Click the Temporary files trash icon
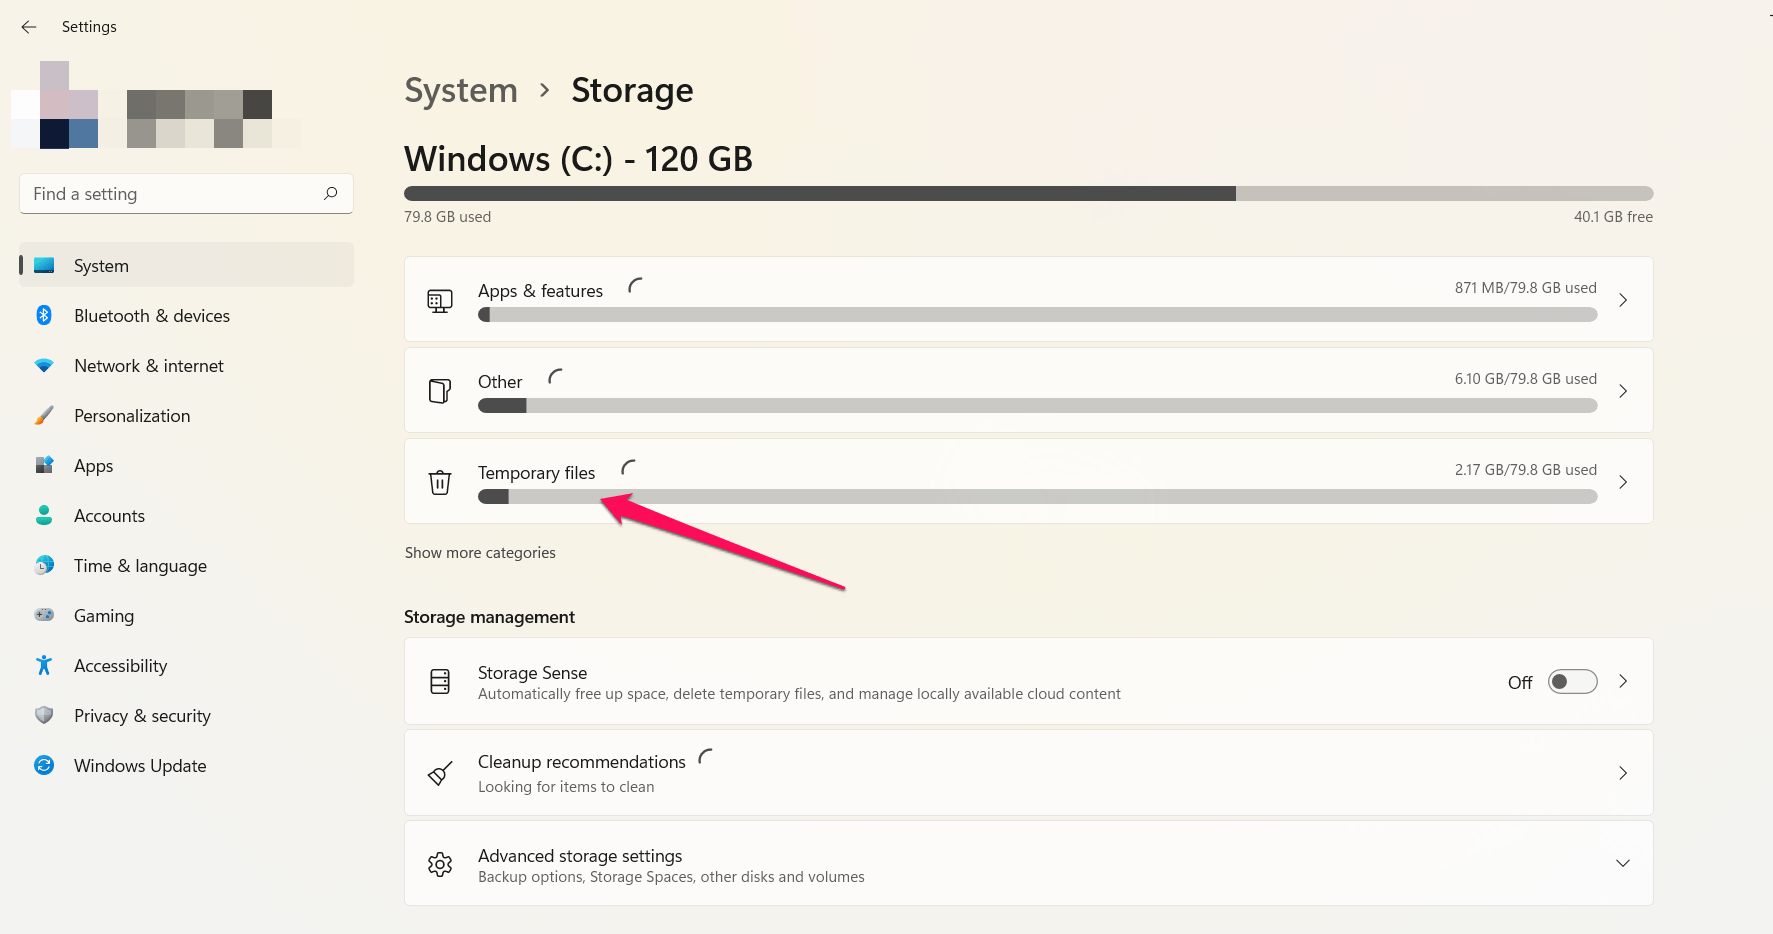This screenshot has height=934, width=1773. pos(440,482)
